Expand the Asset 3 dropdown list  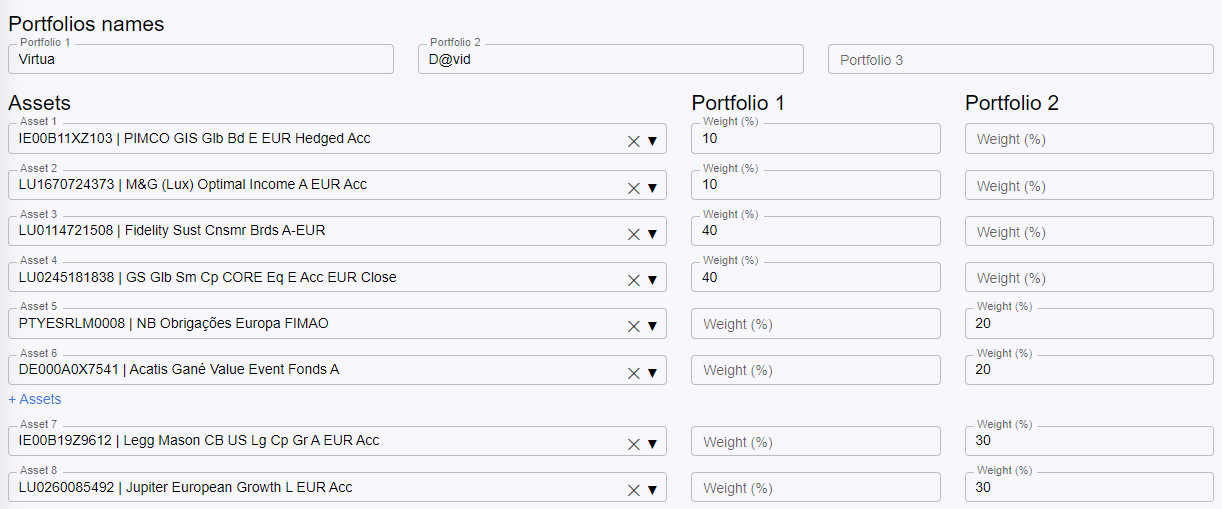pyautogui.click(x=652, y=233)
